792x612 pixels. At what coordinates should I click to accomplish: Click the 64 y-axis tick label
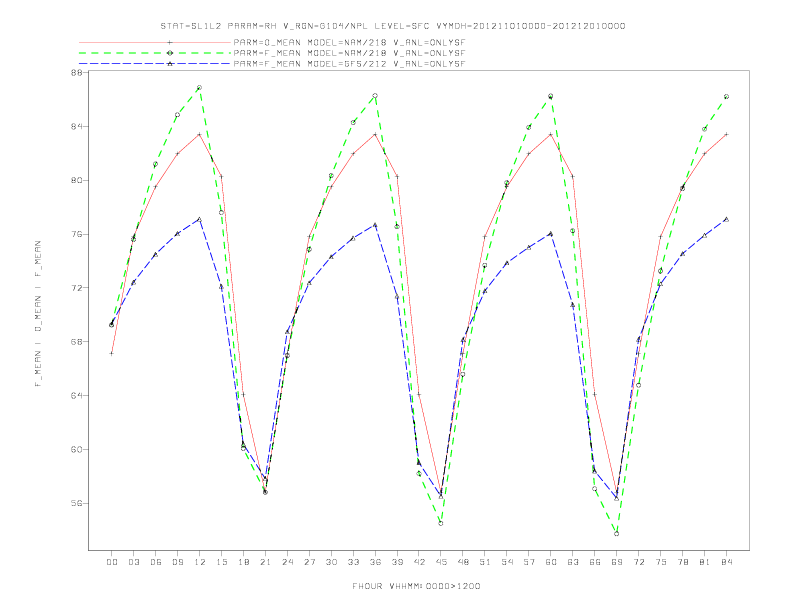pyautogui.click(x=76, y=395)
